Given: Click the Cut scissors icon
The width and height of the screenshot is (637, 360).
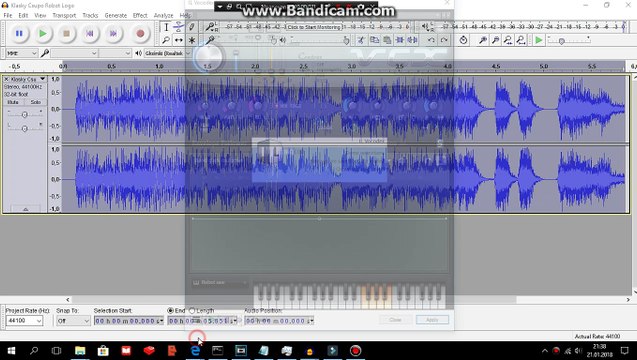Looking at the screenshot, I should point(361,40).
